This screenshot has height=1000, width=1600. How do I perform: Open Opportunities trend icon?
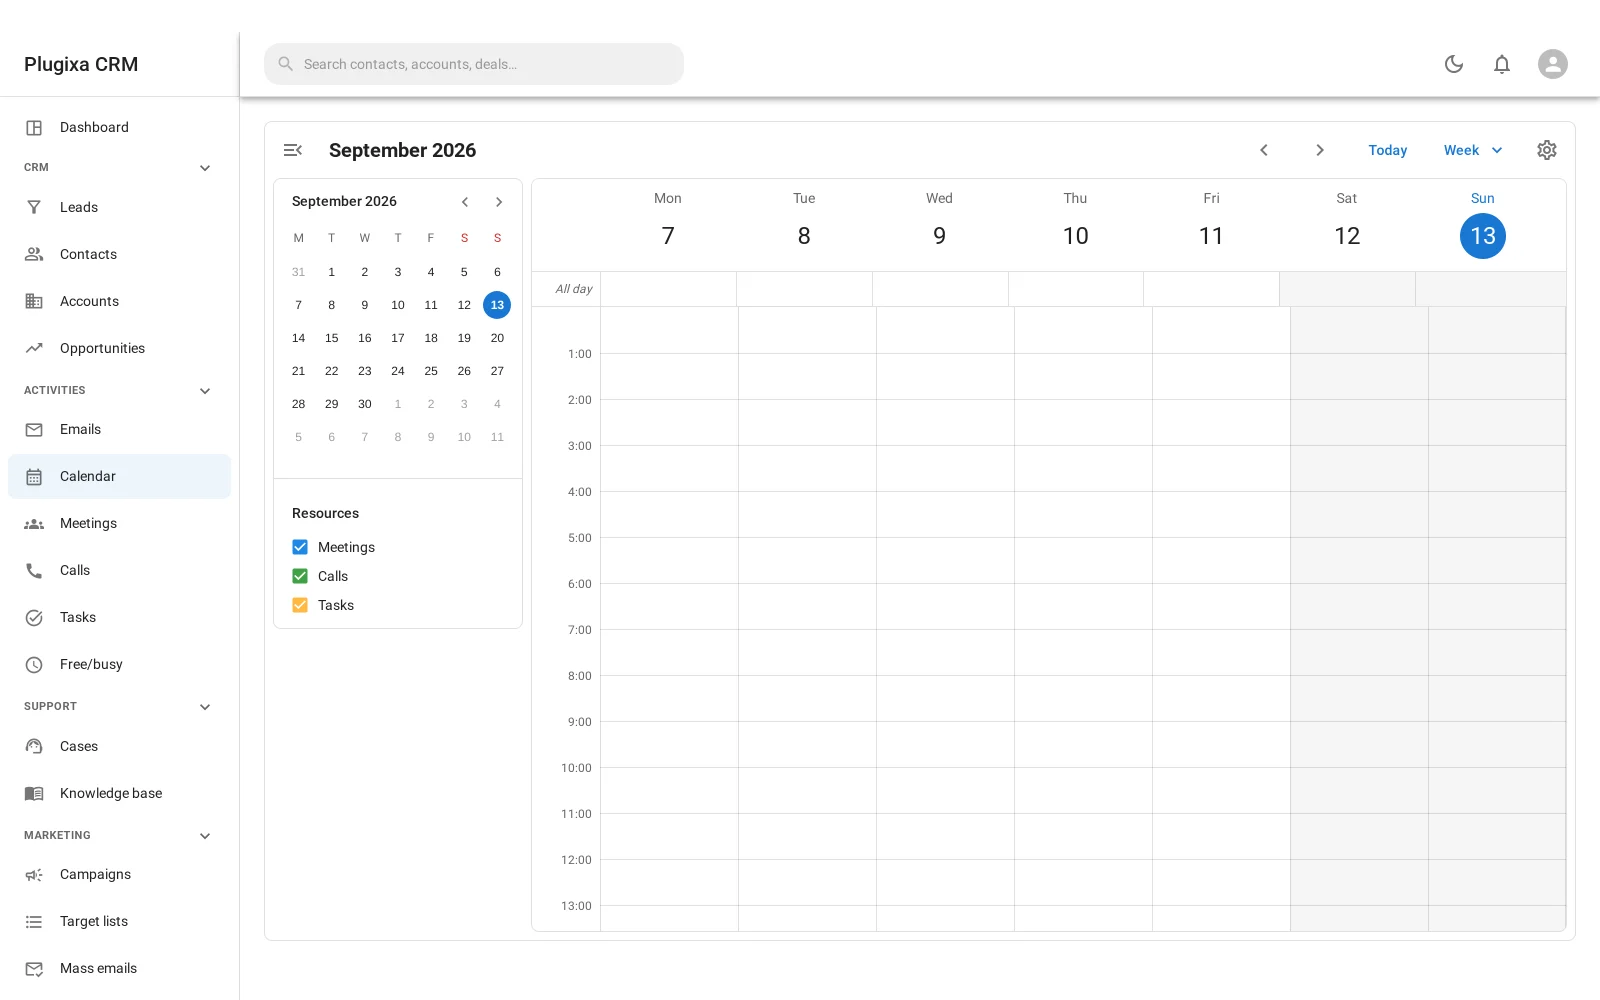coord(34,348)
